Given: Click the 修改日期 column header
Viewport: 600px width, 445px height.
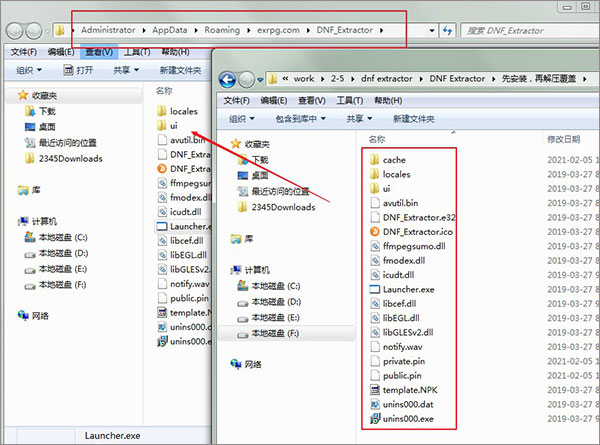Looking at the screenshot, I should [563, 139].
